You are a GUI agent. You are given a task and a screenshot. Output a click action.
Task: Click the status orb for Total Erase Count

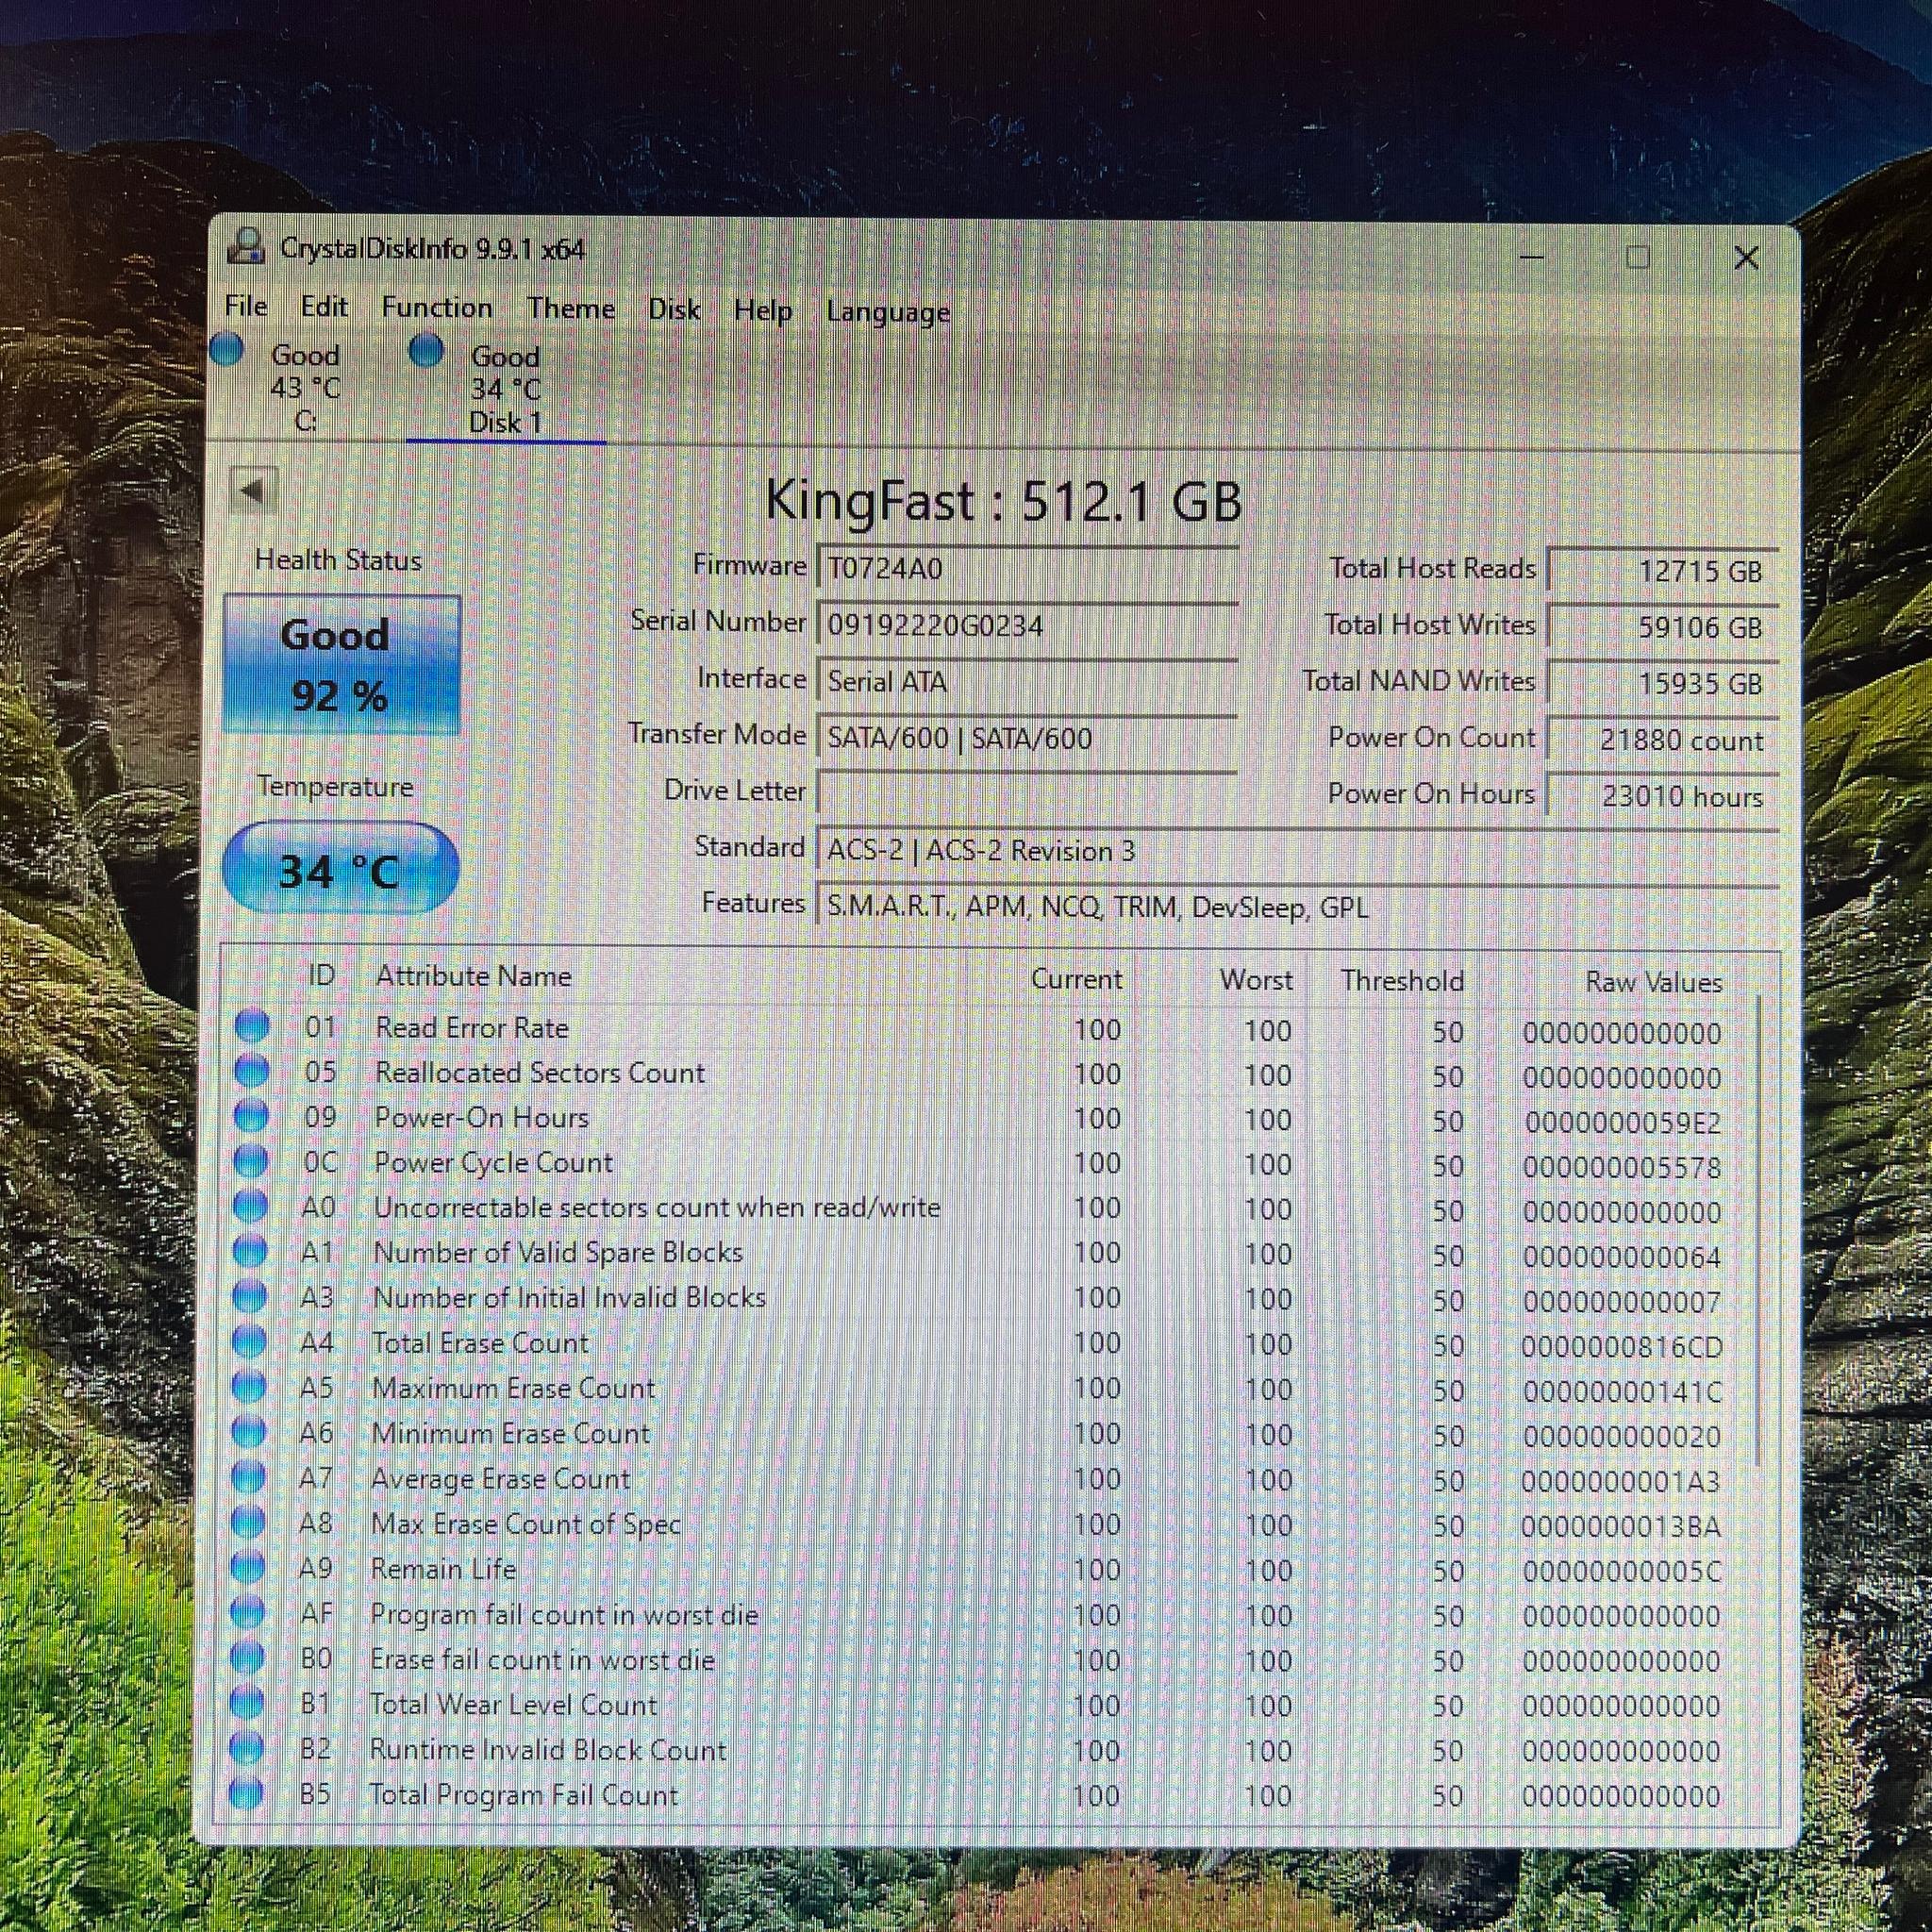tap(249, 1341)
